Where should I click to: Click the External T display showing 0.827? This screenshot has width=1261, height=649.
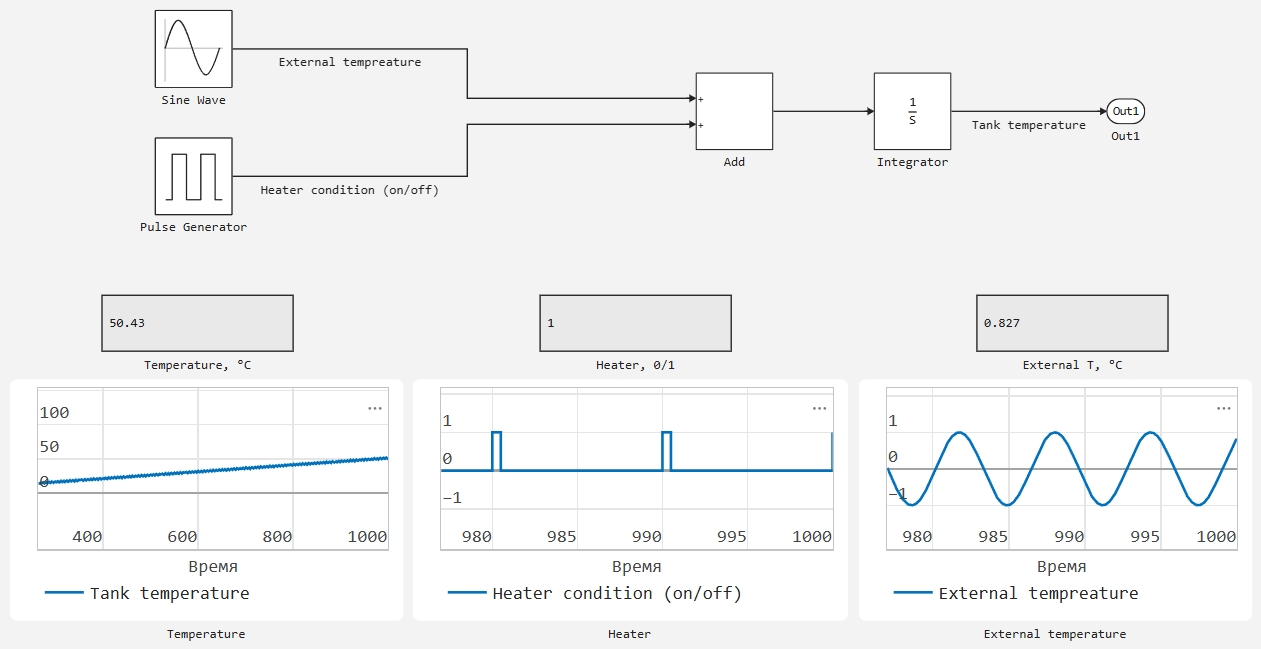pyautogui.click(x=1072, y=323)
